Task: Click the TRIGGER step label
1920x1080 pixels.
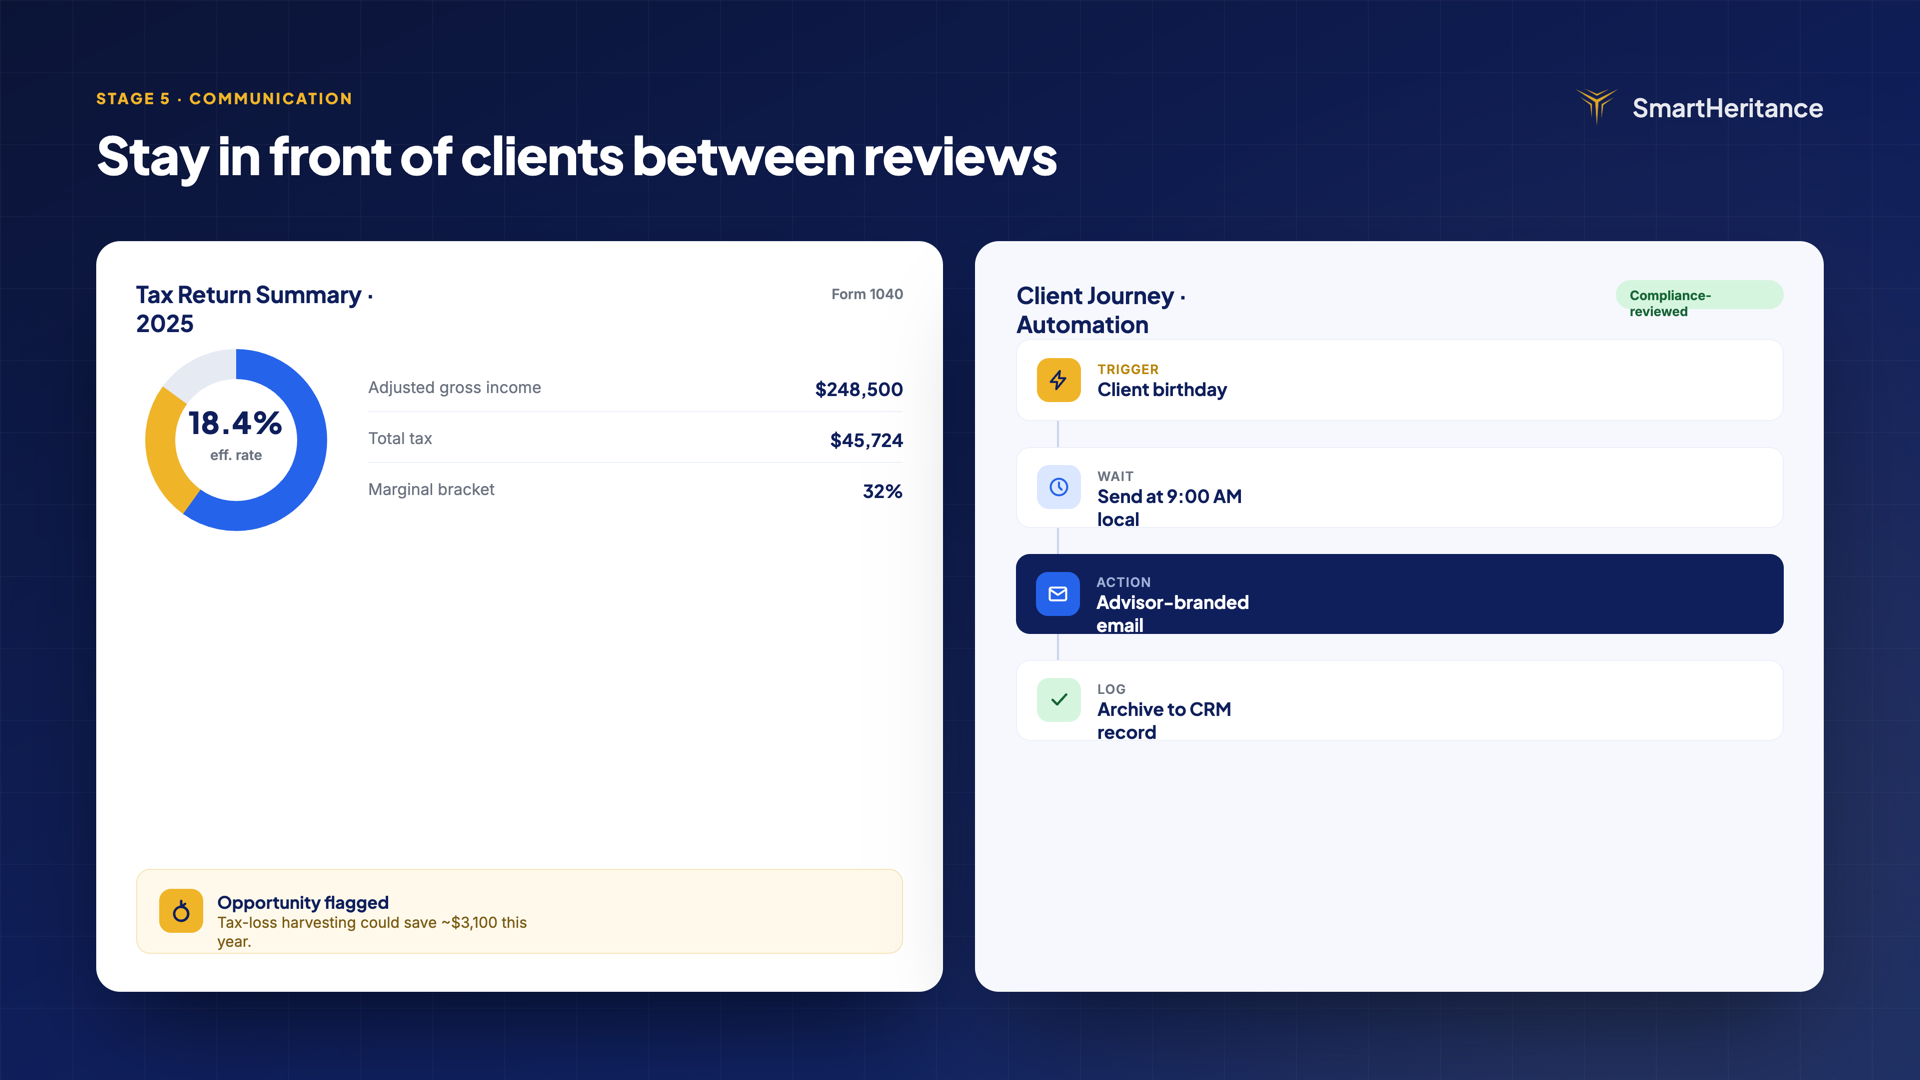Action: [1127, 369]
